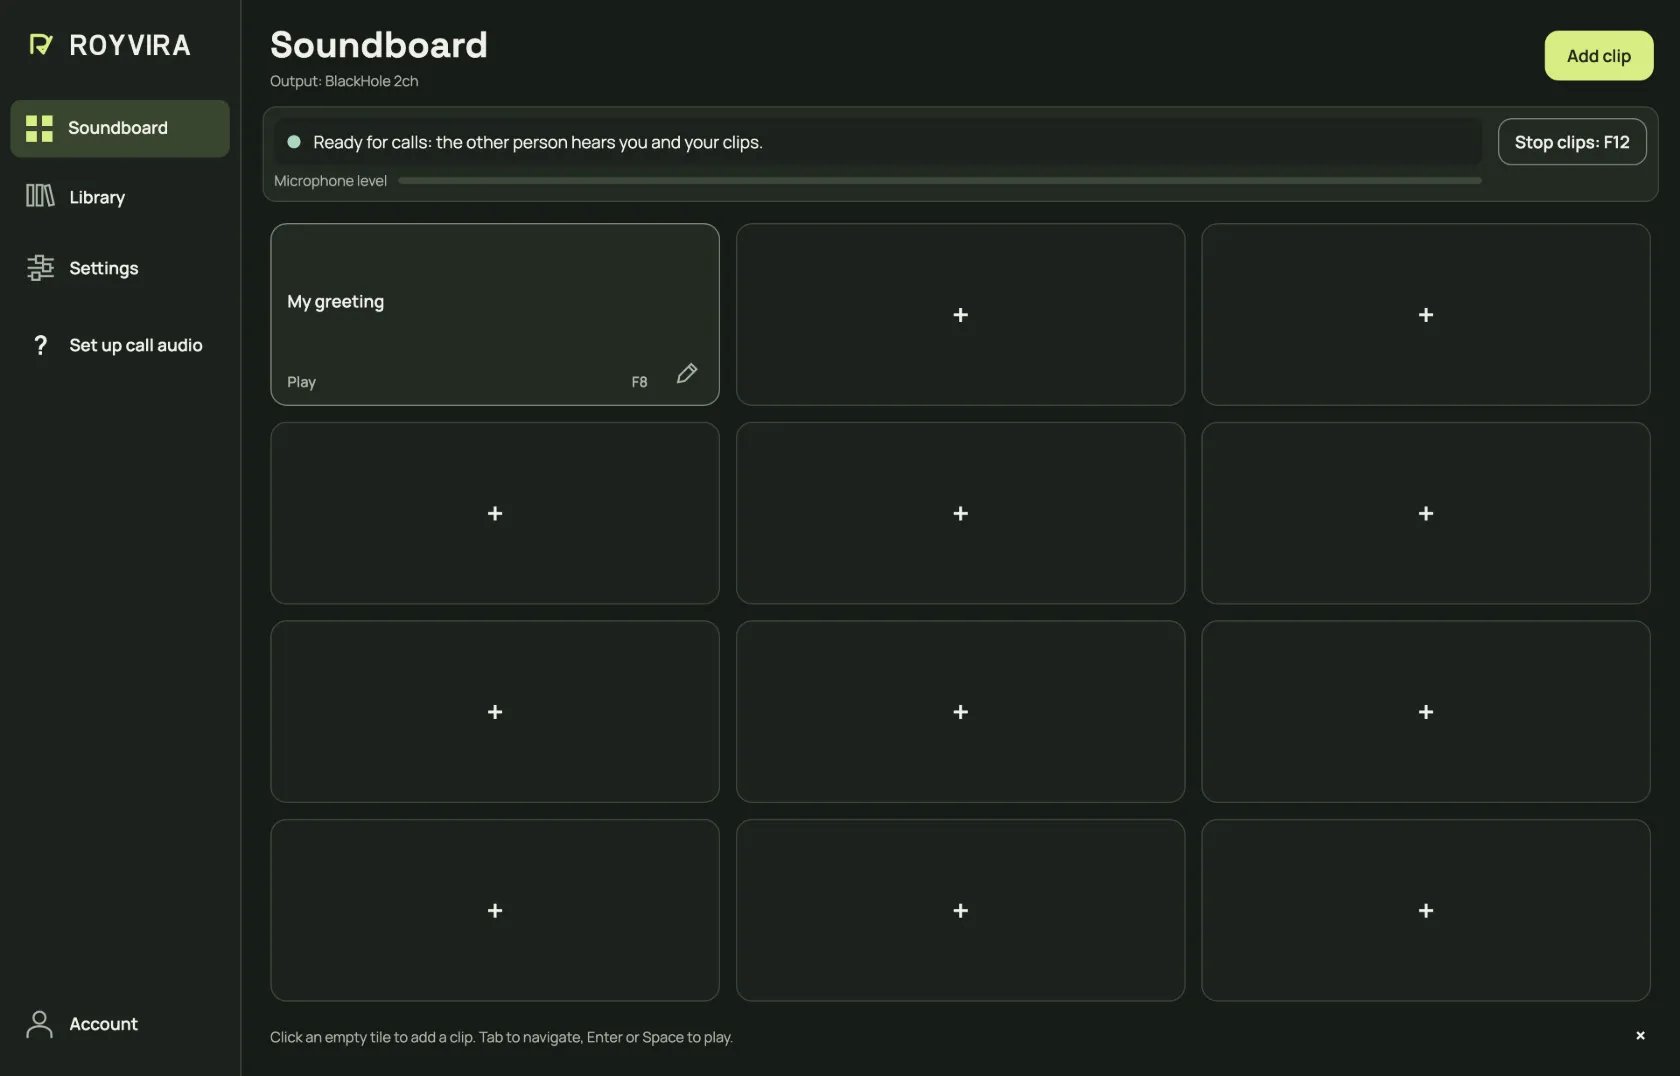
Task: Click the Settings sliders icon
Action: [x=39, y=267]
